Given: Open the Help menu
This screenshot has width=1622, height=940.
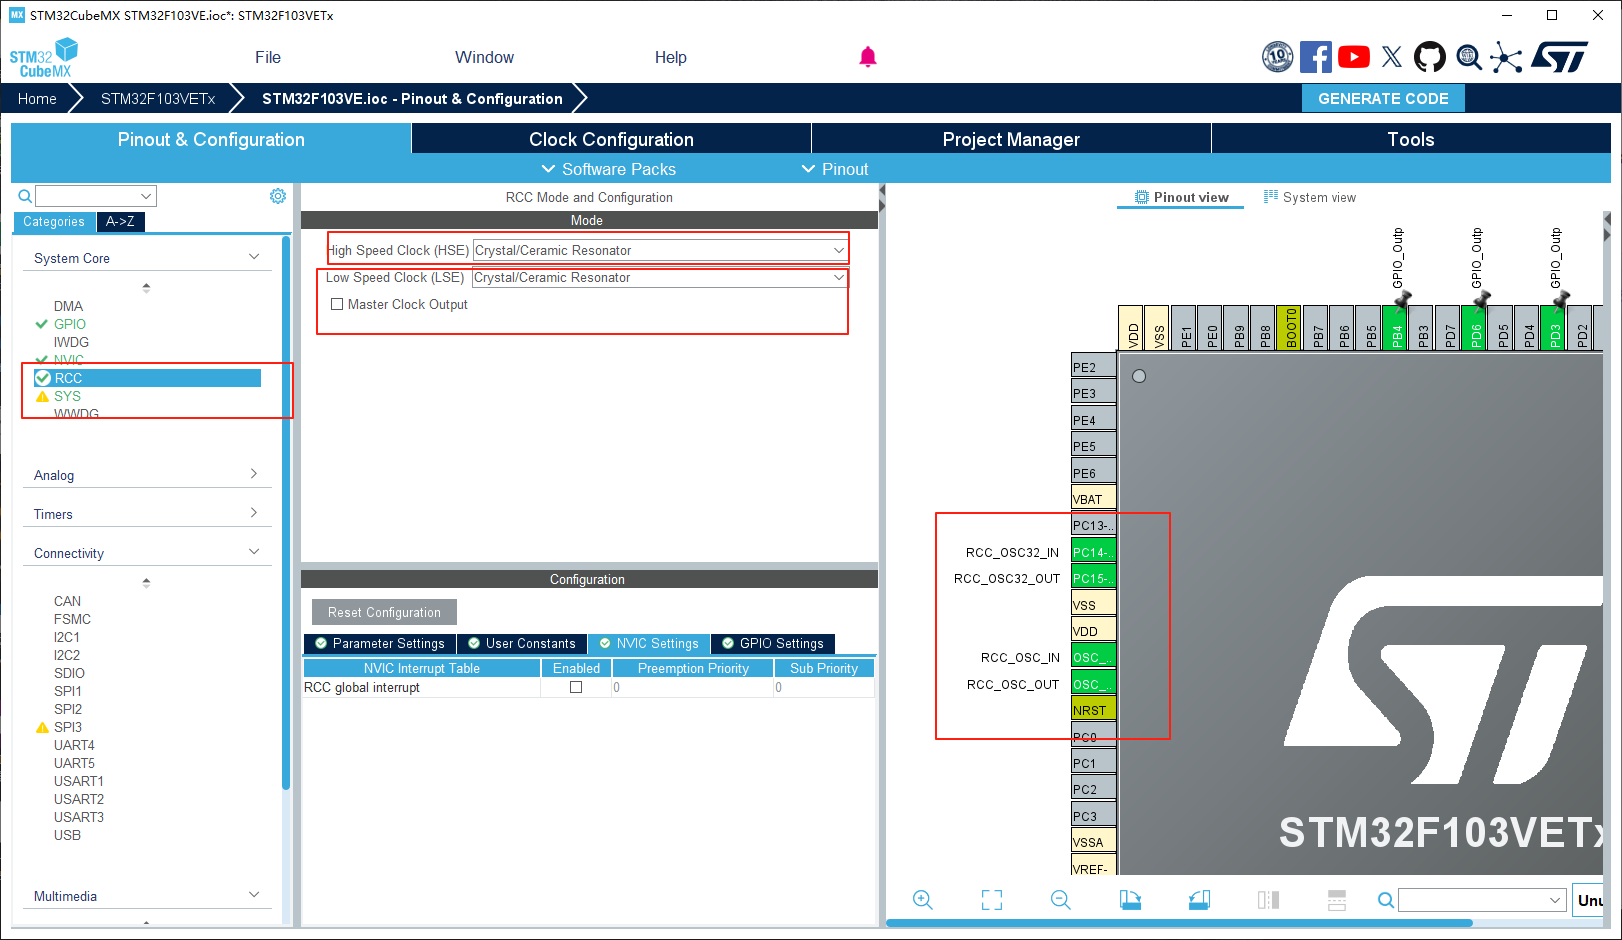Looking at the screenshot, I should [x=670, y=57].
